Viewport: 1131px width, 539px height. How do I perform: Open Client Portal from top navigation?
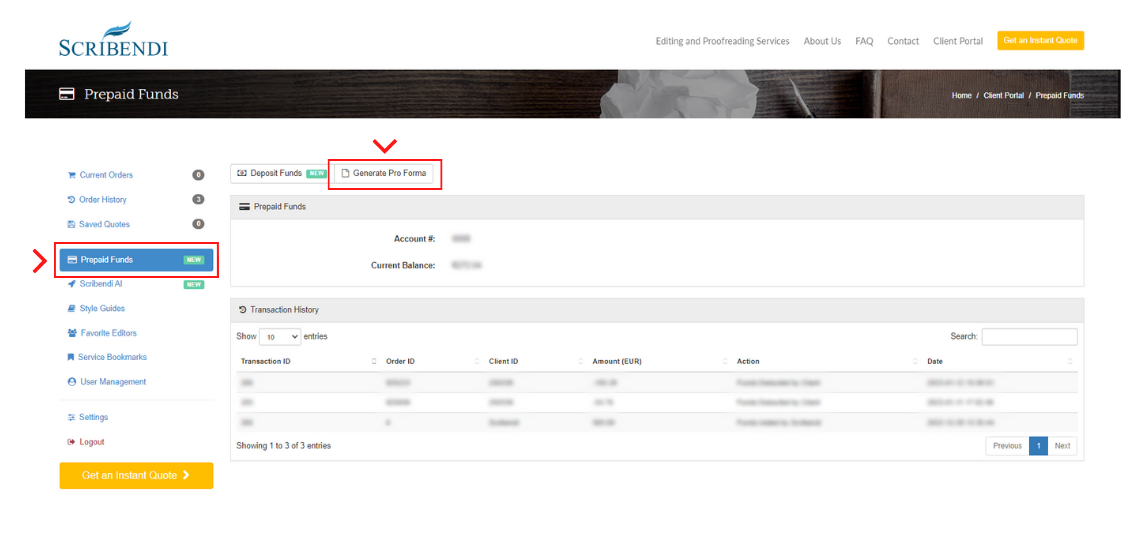[x=958, y=41]
